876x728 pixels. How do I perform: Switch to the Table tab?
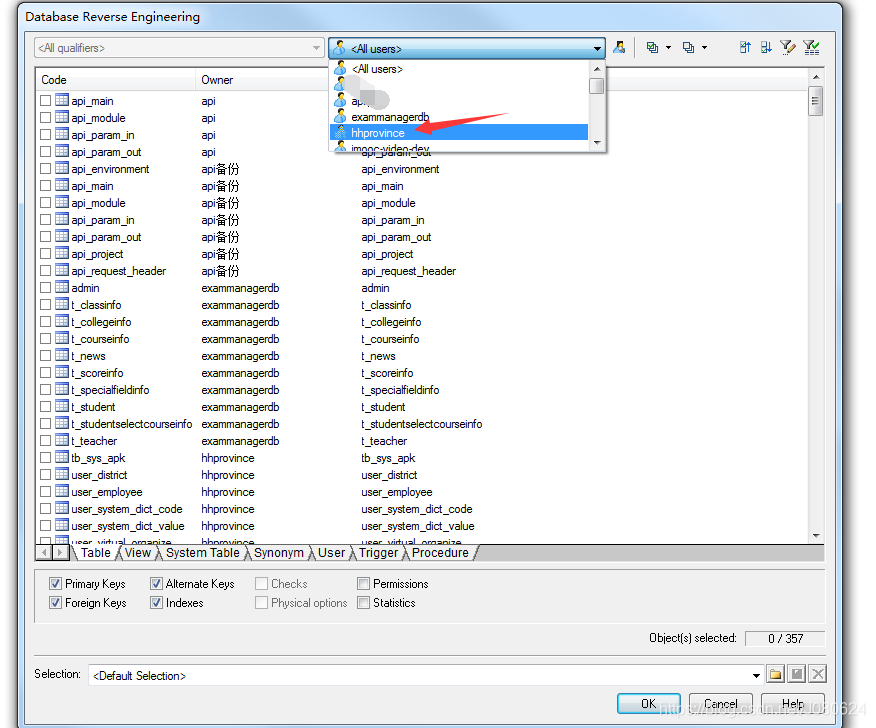coord(96,553)
